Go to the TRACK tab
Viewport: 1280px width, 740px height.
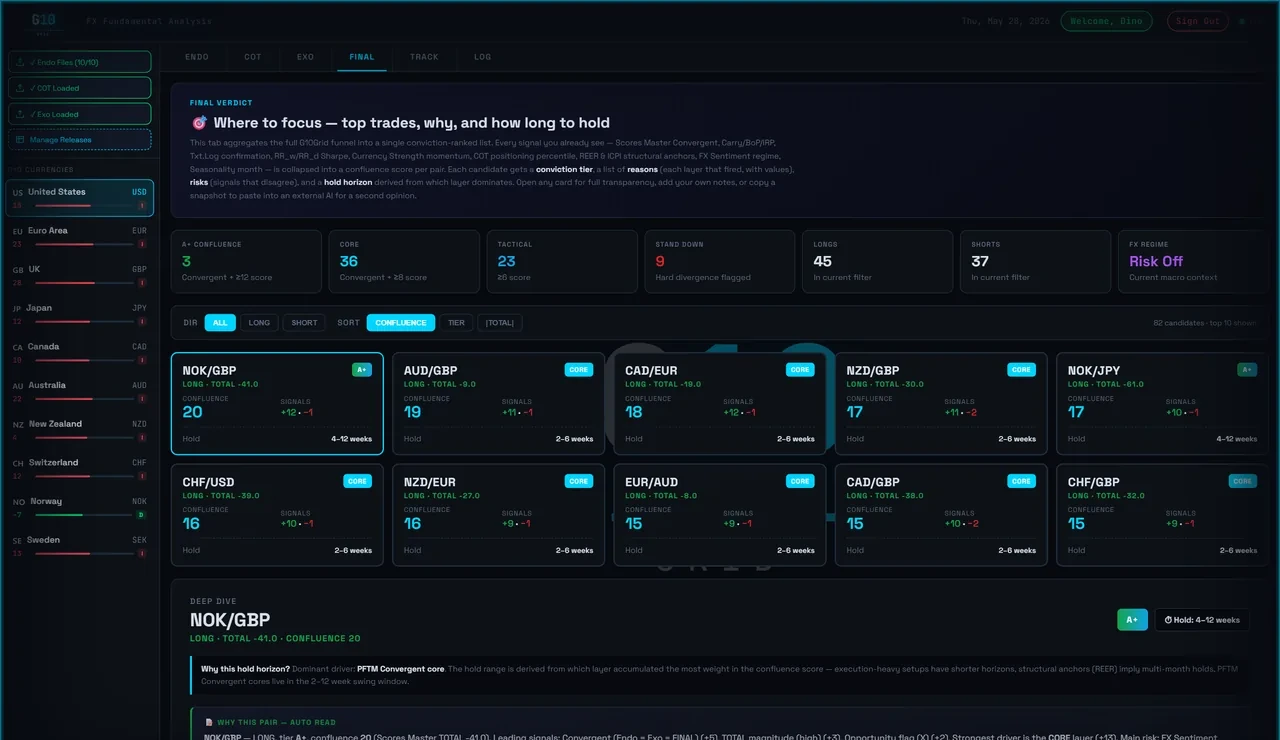coord(424,57)
